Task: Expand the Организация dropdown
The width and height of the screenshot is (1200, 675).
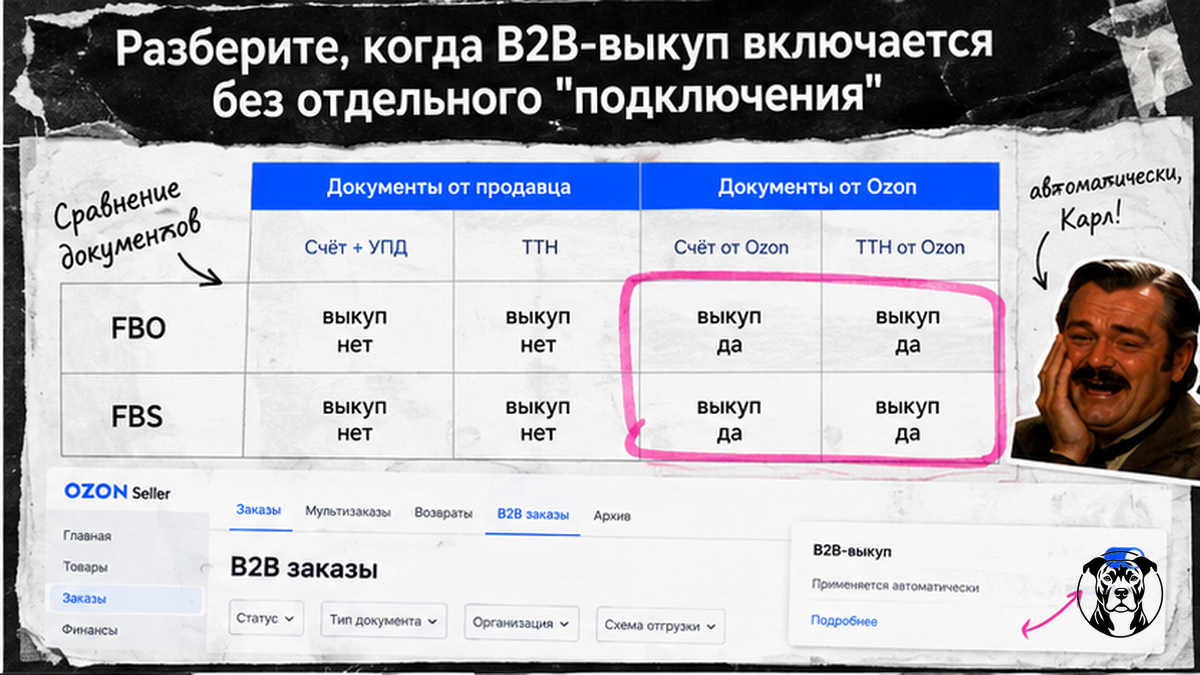Action: [x=521, y=623]
